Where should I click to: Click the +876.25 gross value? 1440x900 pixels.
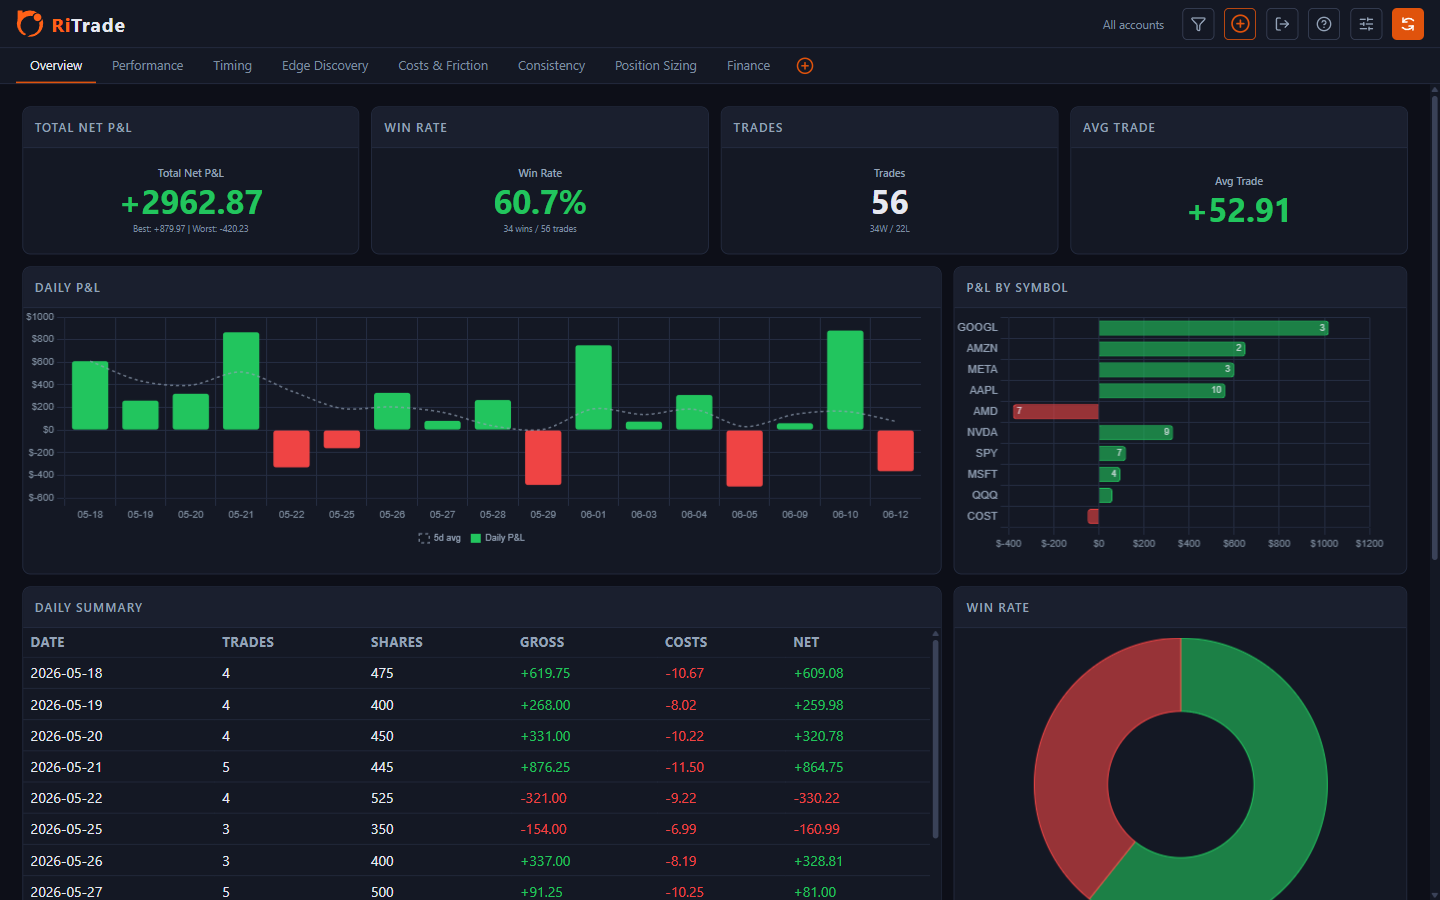545,767
